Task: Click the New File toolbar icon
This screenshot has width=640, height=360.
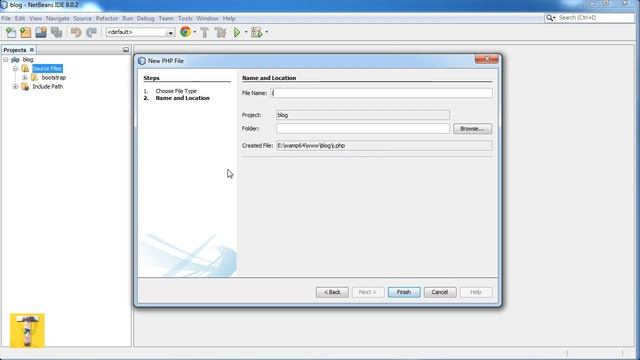Action: coord(11,32)
